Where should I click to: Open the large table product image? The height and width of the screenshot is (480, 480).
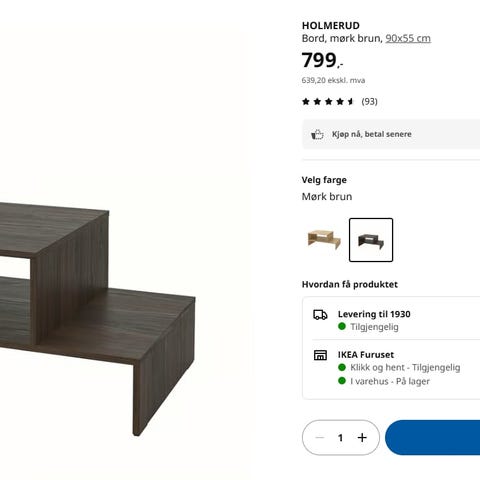tap(98, 318)
